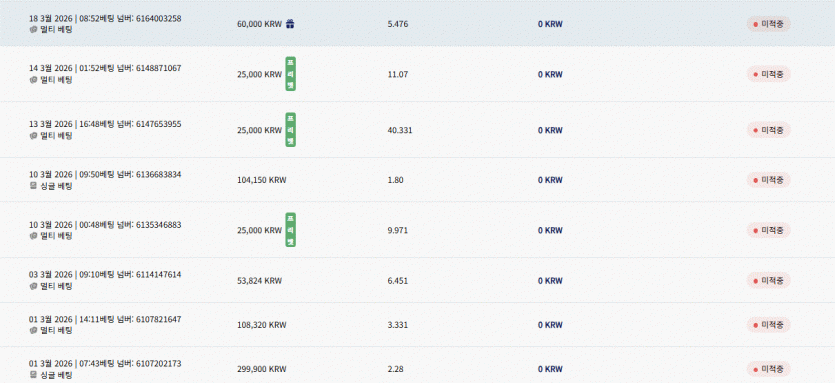Click the odds value 2.28
This screenshot has height=383, width=835.
tap(395, 369)
